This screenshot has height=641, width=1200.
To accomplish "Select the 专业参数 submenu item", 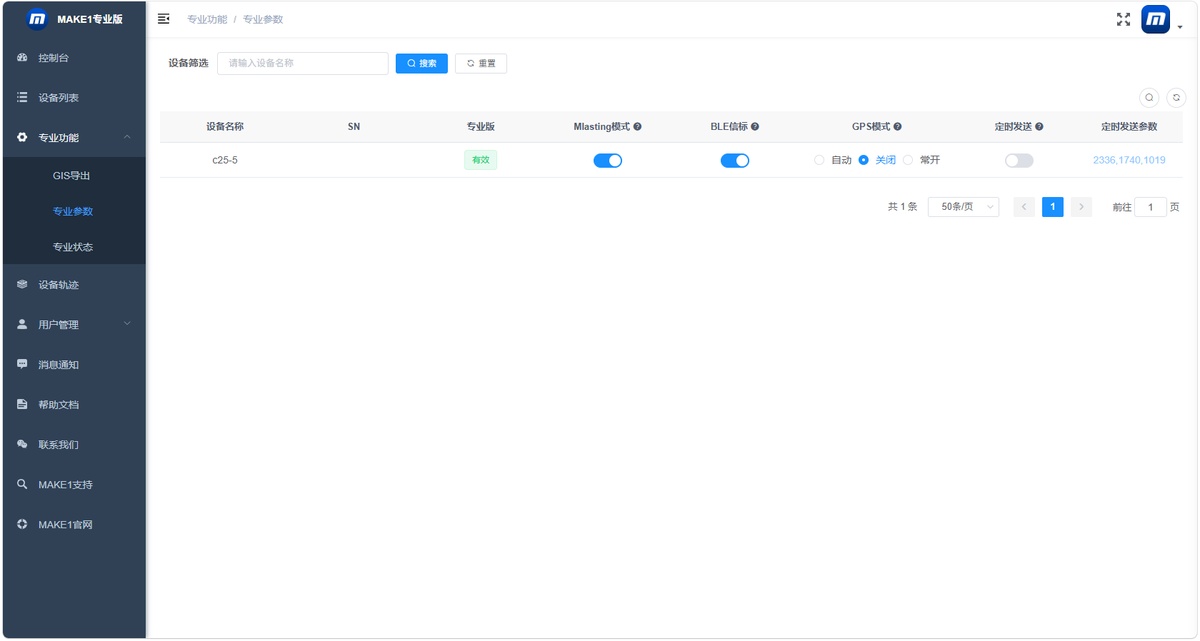I will click(x=73, y=212).
